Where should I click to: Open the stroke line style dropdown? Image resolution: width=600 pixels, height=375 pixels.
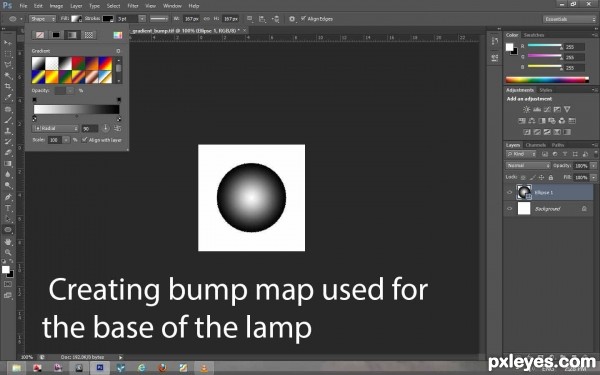pos(159,19)
